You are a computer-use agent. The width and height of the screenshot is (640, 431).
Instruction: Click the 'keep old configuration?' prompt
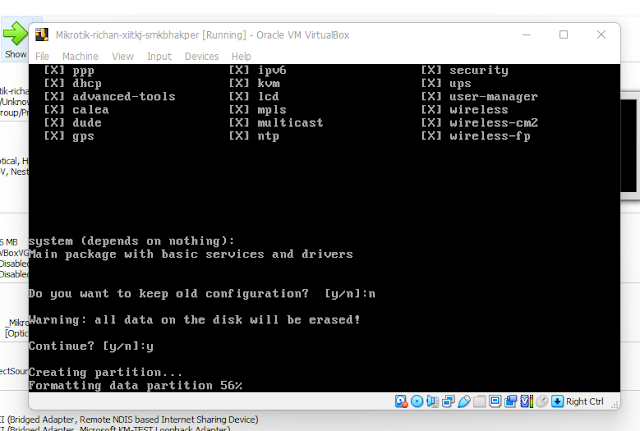point(202,293)
